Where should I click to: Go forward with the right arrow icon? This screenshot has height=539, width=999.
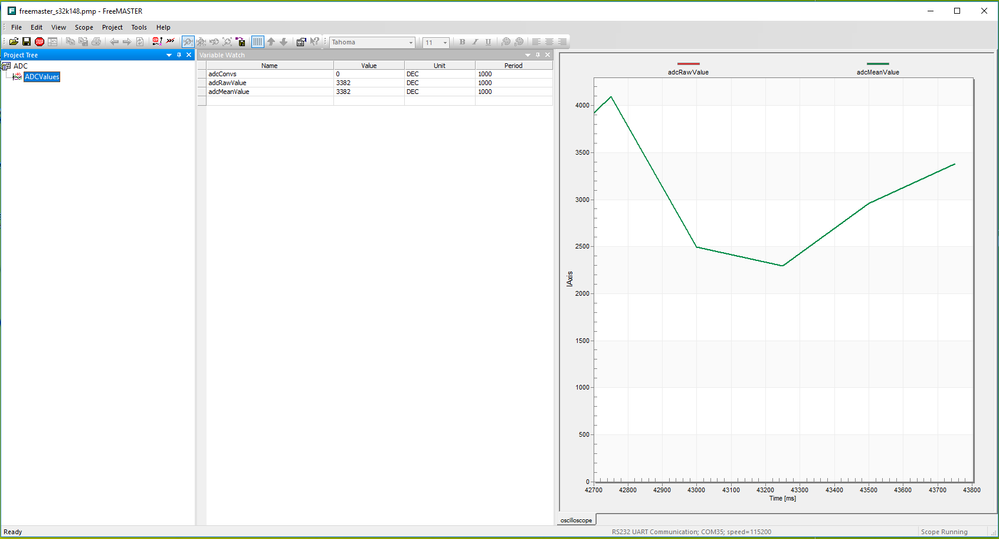[x=127, y=42]
